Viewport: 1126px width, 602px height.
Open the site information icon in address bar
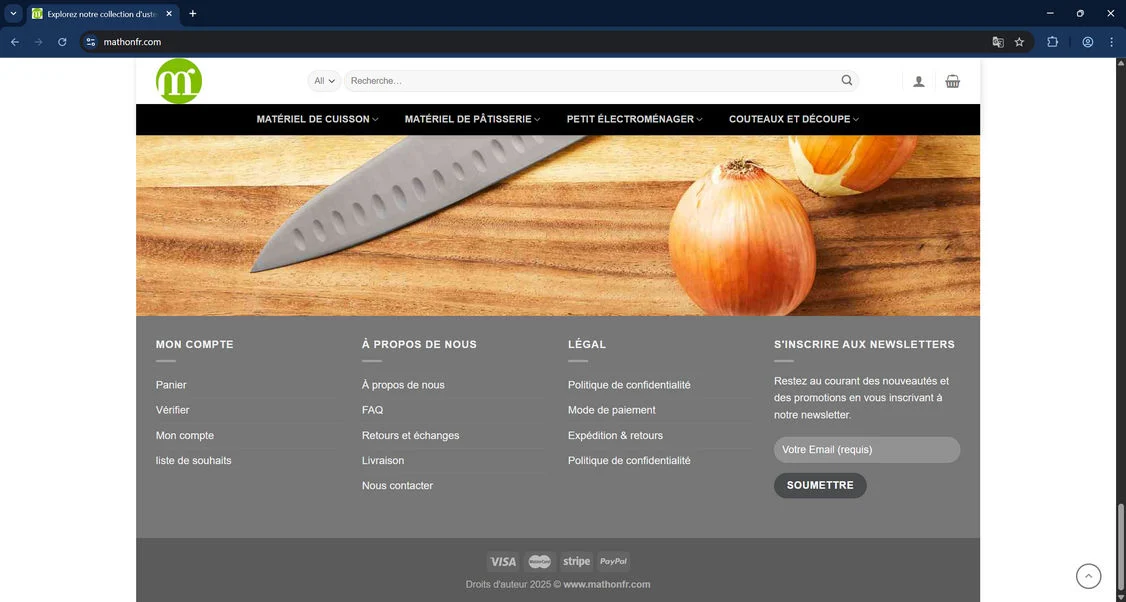pyautogui.click(x=90, y=42)
